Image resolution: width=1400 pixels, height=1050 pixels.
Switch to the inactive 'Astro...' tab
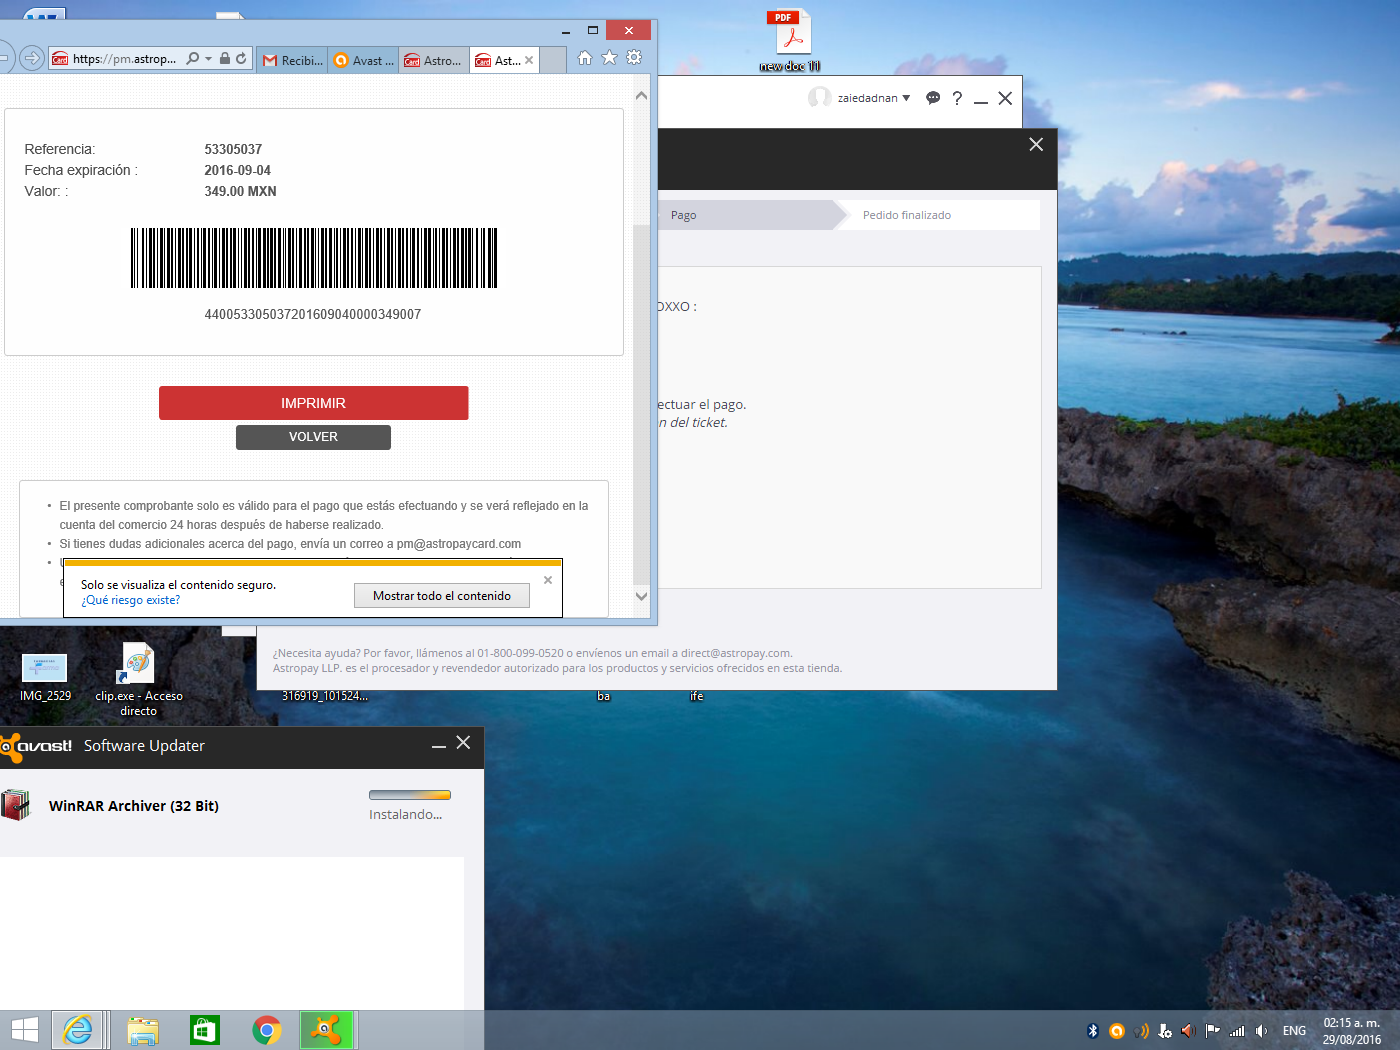[434, 60]
